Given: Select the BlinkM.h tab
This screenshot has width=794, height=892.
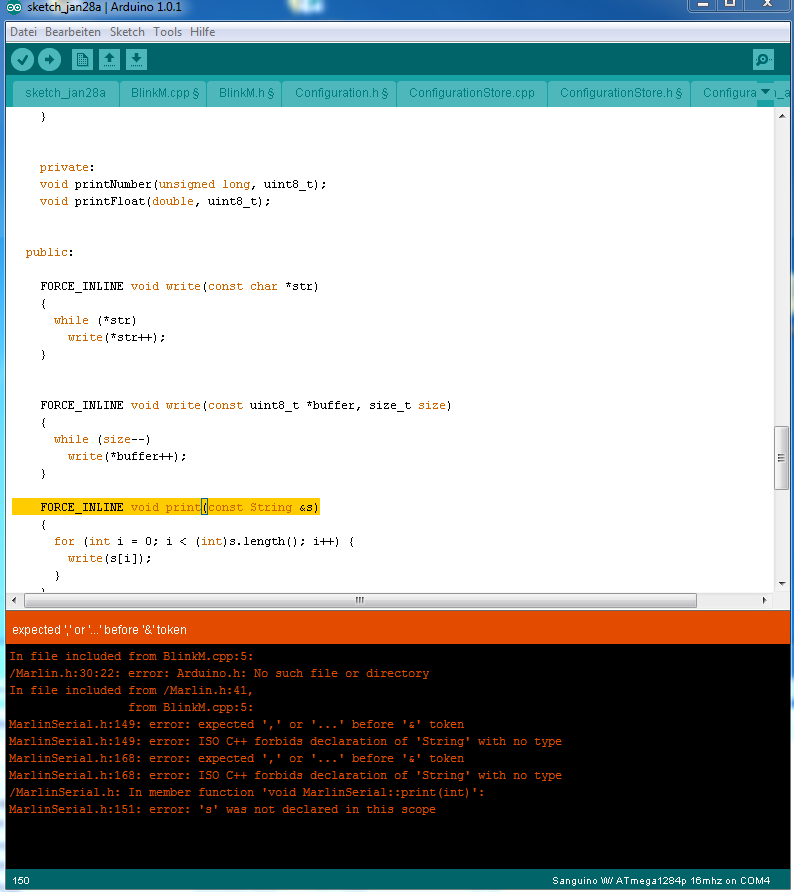Looking at the screenshot, I should click(x=246, y=93).
